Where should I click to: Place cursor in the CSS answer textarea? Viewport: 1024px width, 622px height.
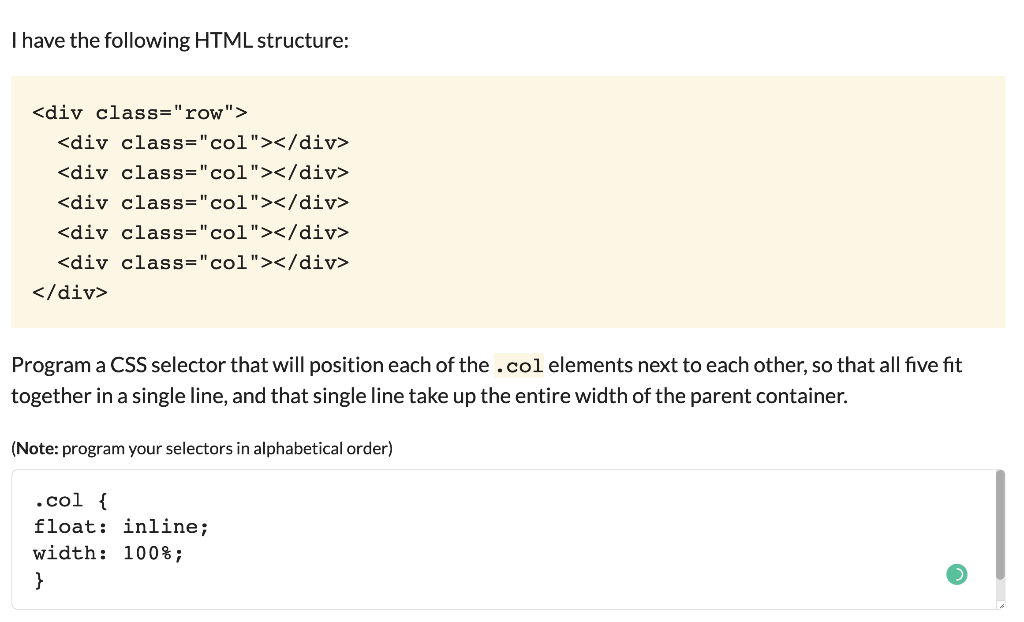tap(503, 540)
